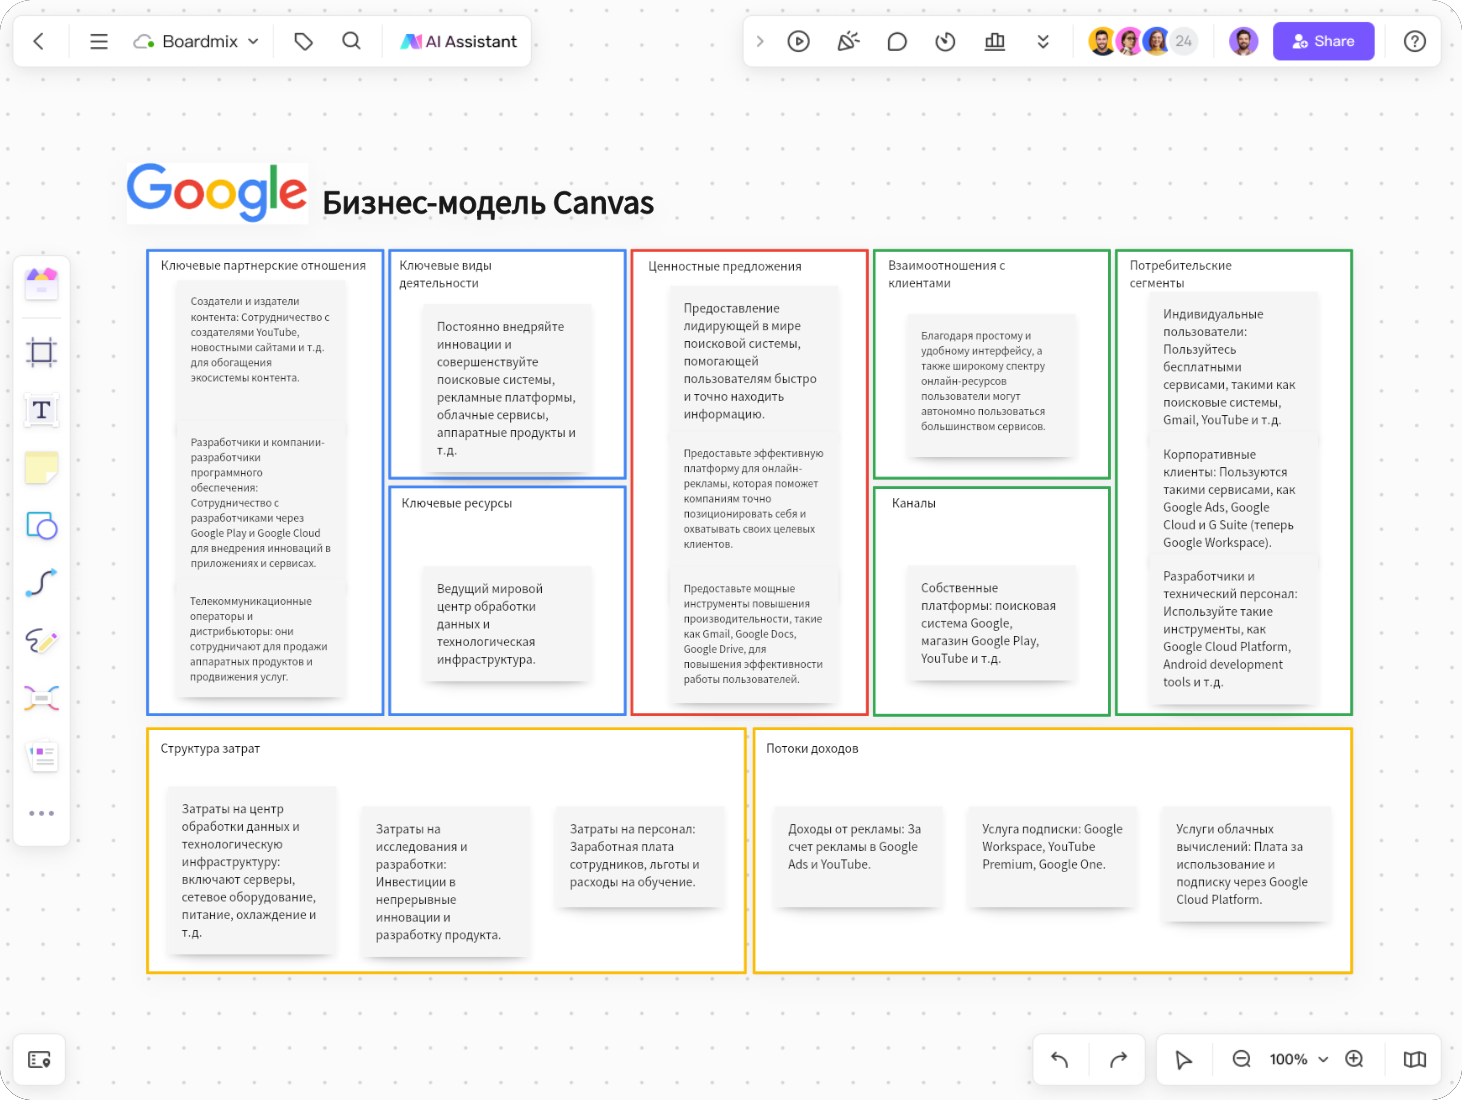Select note 'Благодаря простому и удобному интерфейсу'
The height and width of the screenshot is (1100, 1462).
click(x=992, y=385)
